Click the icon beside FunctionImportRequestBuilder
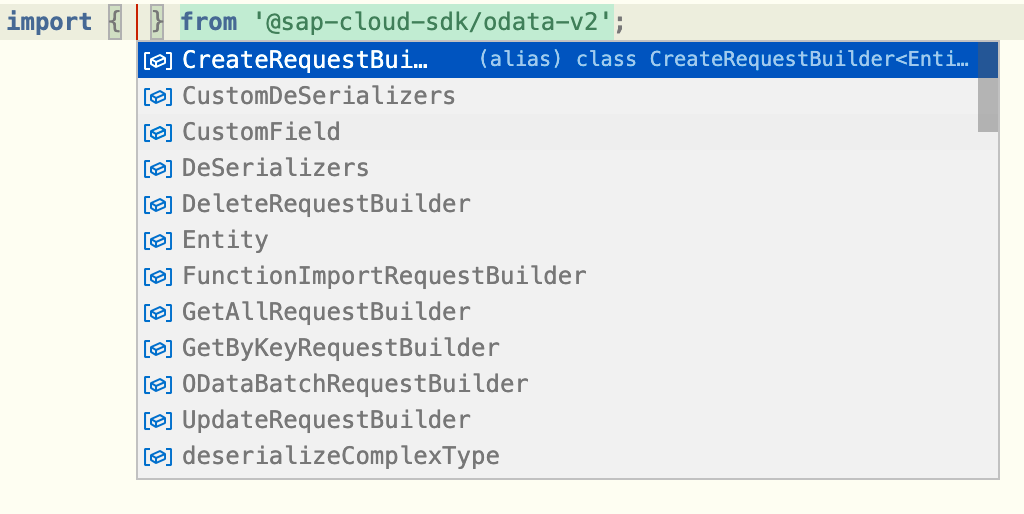This screenshot has height=514, width=1024. [x=158, y=276]
